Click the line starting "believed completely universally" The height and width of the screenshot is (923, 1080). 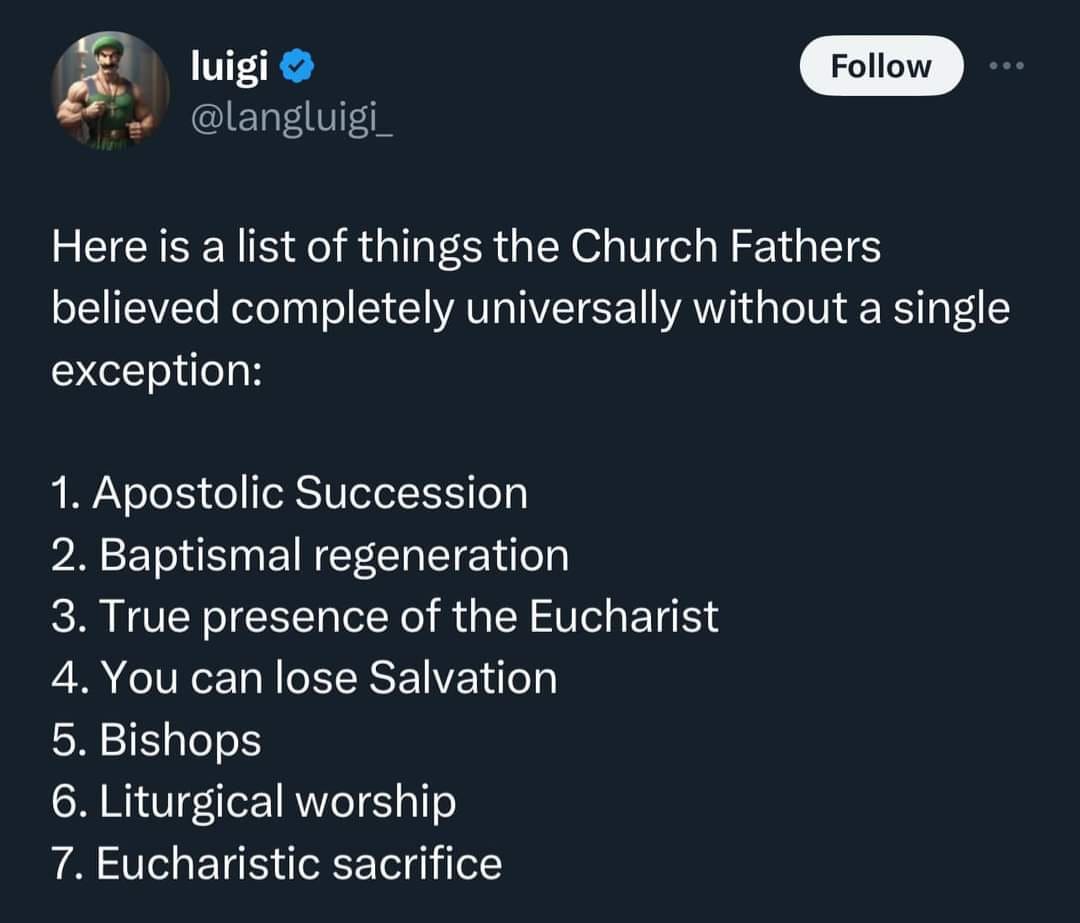point(530,309)
